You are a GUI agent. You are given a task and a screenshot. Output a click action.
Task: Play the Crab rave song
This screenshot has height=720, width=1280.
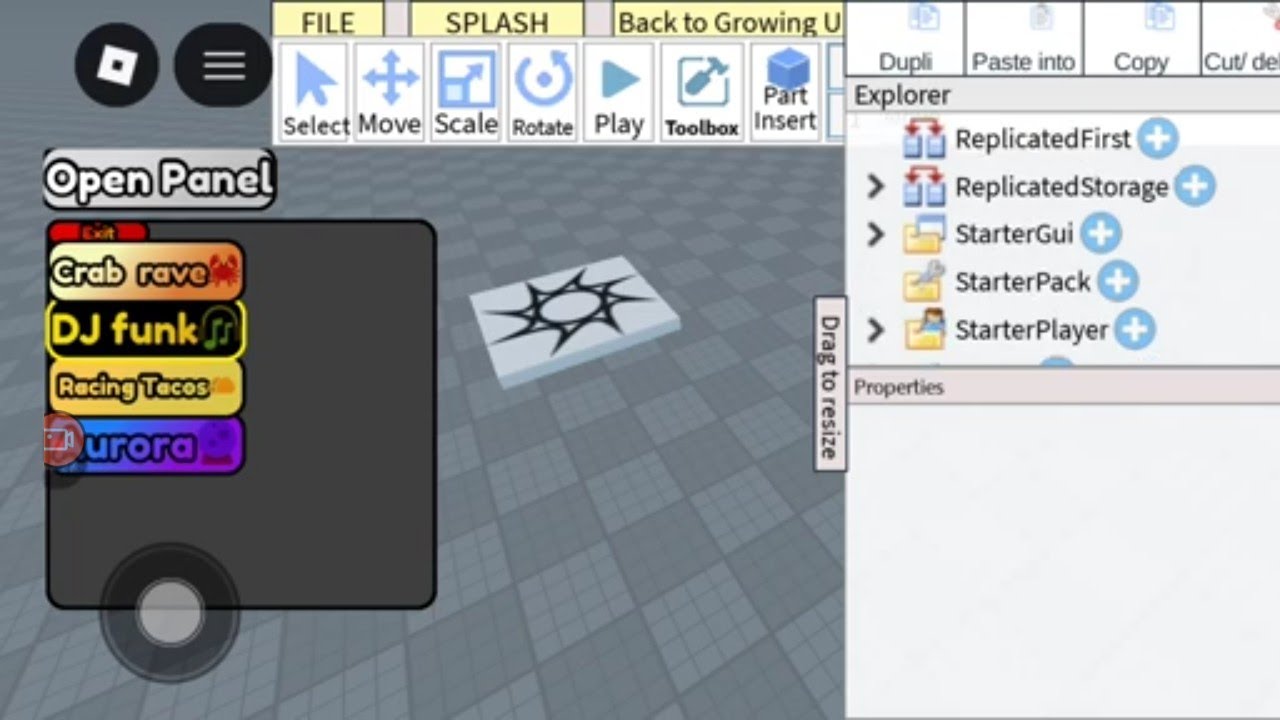(x=146, y=272)
